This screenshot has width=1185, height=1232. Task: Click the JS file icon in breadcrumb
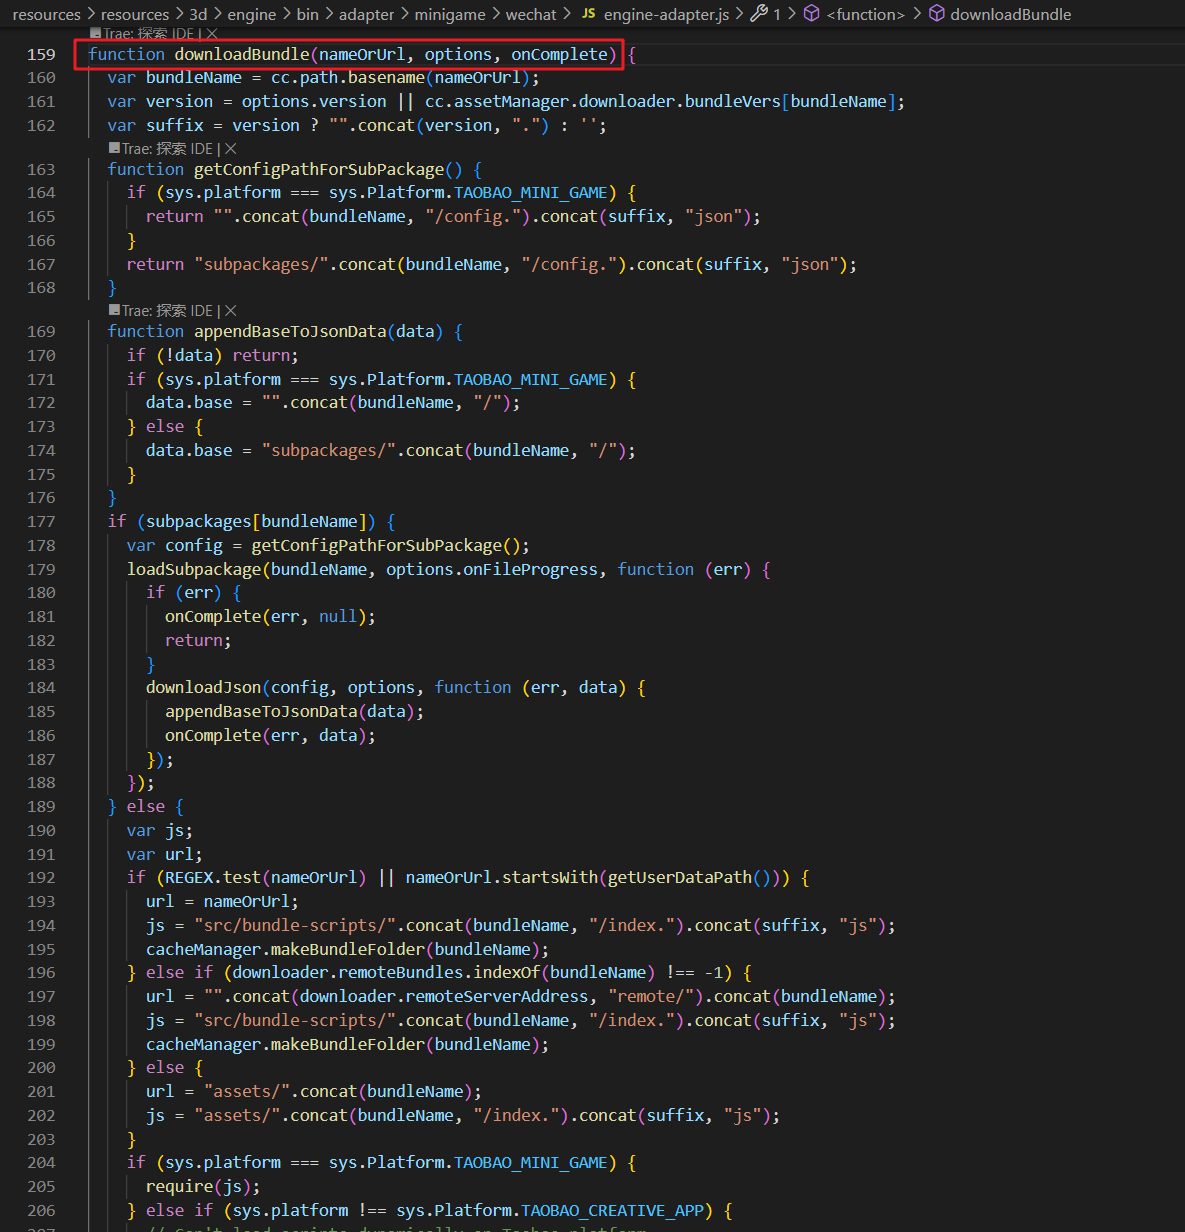(589, 14)
